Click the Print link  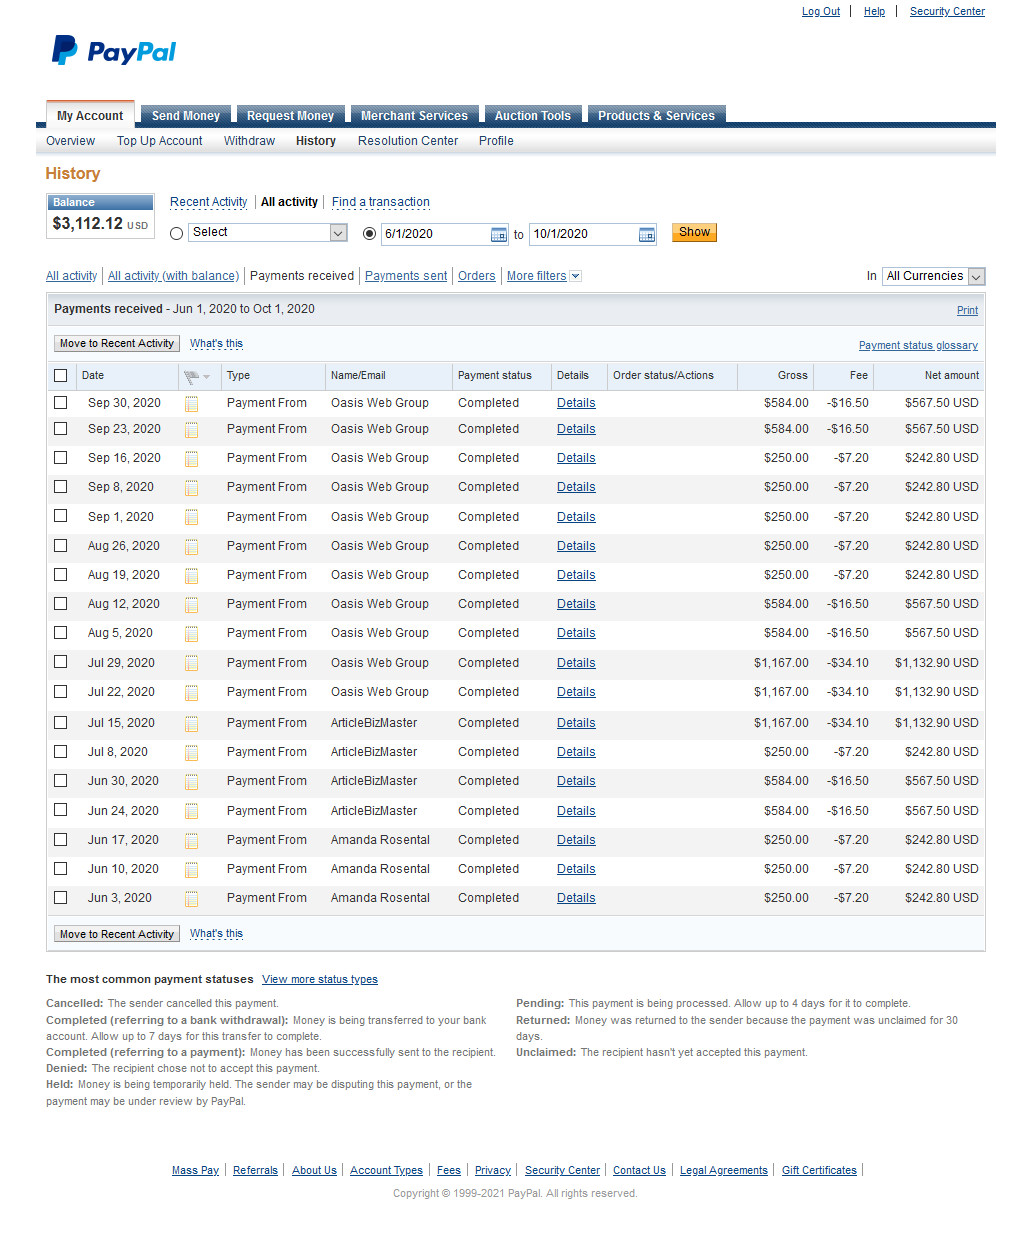coord(967,311)
